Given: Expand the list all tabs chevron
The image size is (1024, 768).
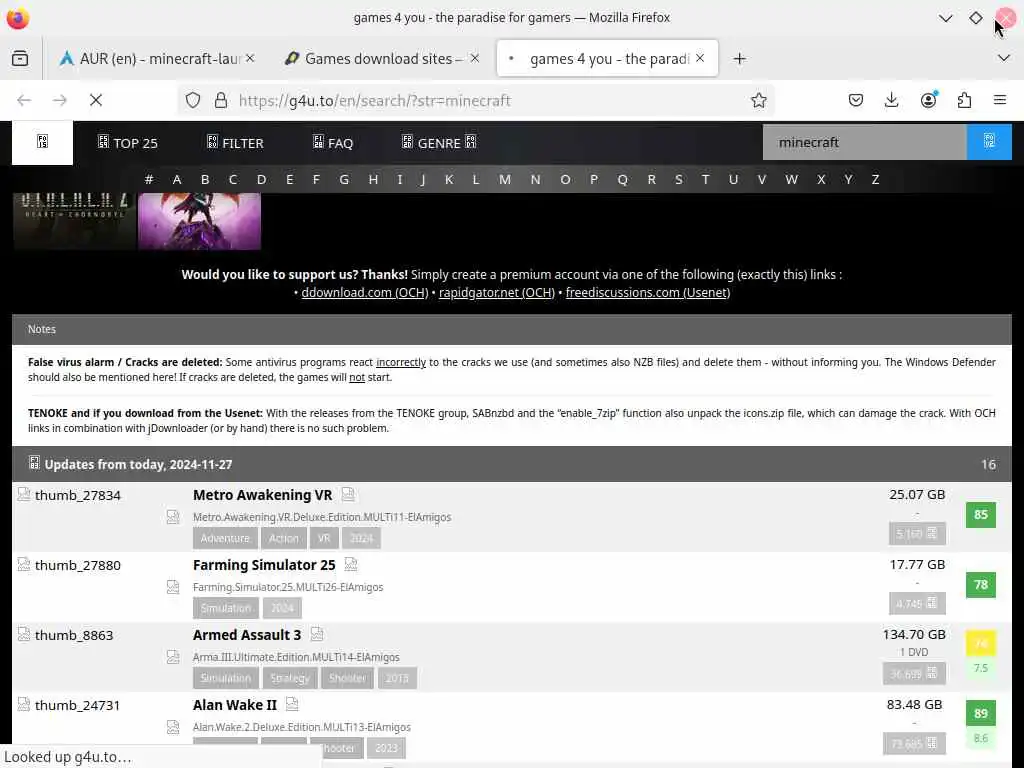Looking at the screenshot, I should click(x=1004, y=58).
